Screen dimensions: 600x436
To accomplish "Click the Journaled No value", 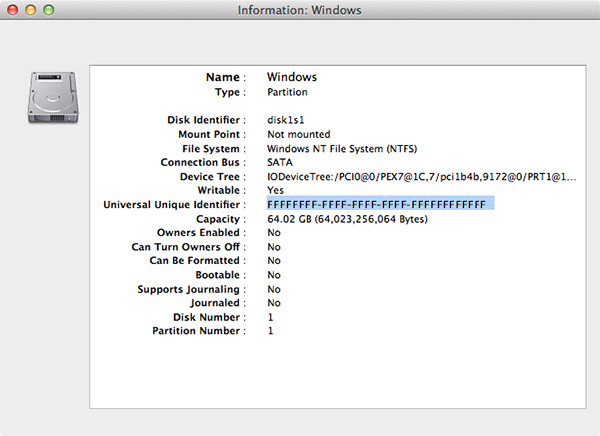I will tap(274, 303).
